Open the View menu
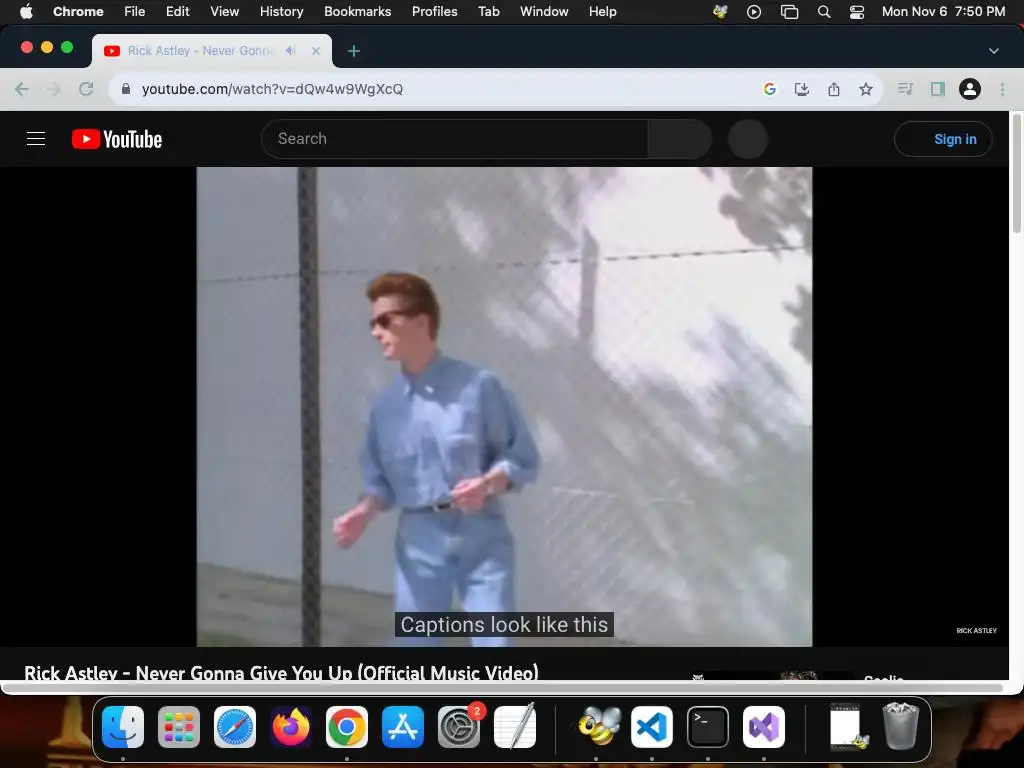The height and width of the screenshot is (768, 1024). pos(225,11)
